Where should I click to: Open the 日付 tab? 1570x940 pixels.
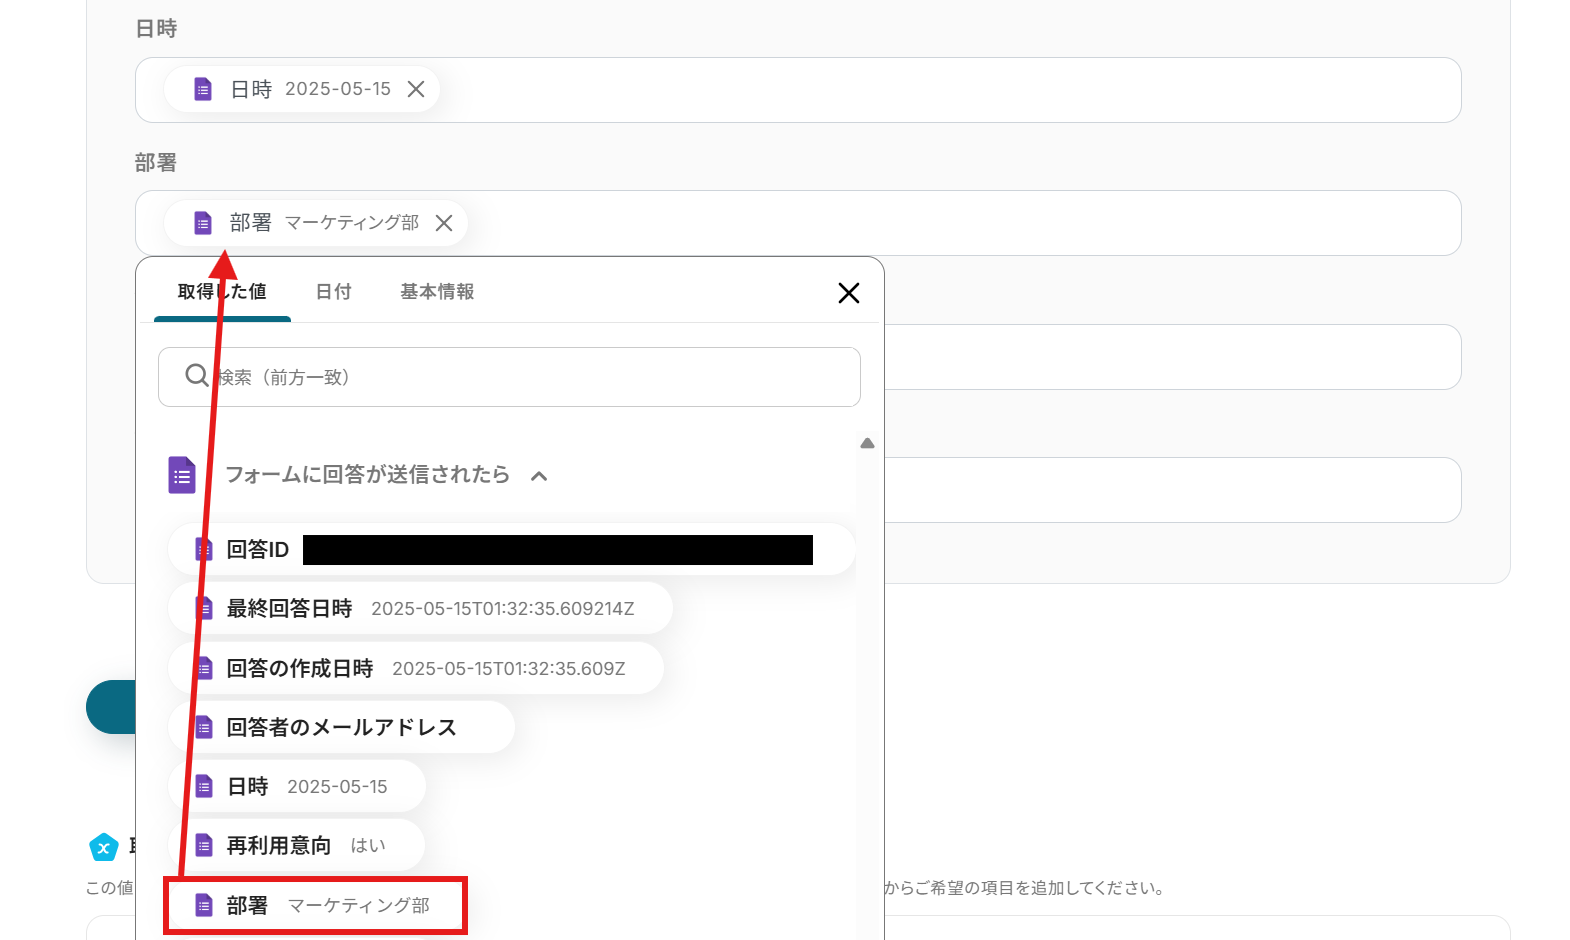click(334, 292)
